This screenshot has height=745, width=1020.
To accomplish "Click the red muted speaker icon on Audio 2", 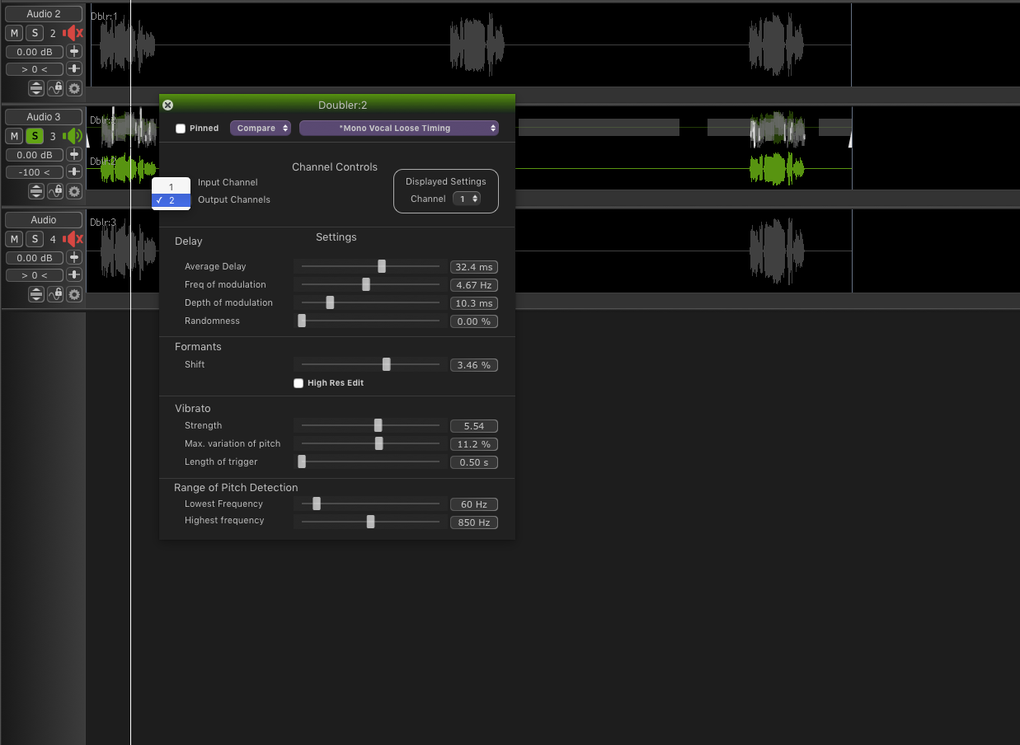I will pyautogui.click(x=73, y=33).
